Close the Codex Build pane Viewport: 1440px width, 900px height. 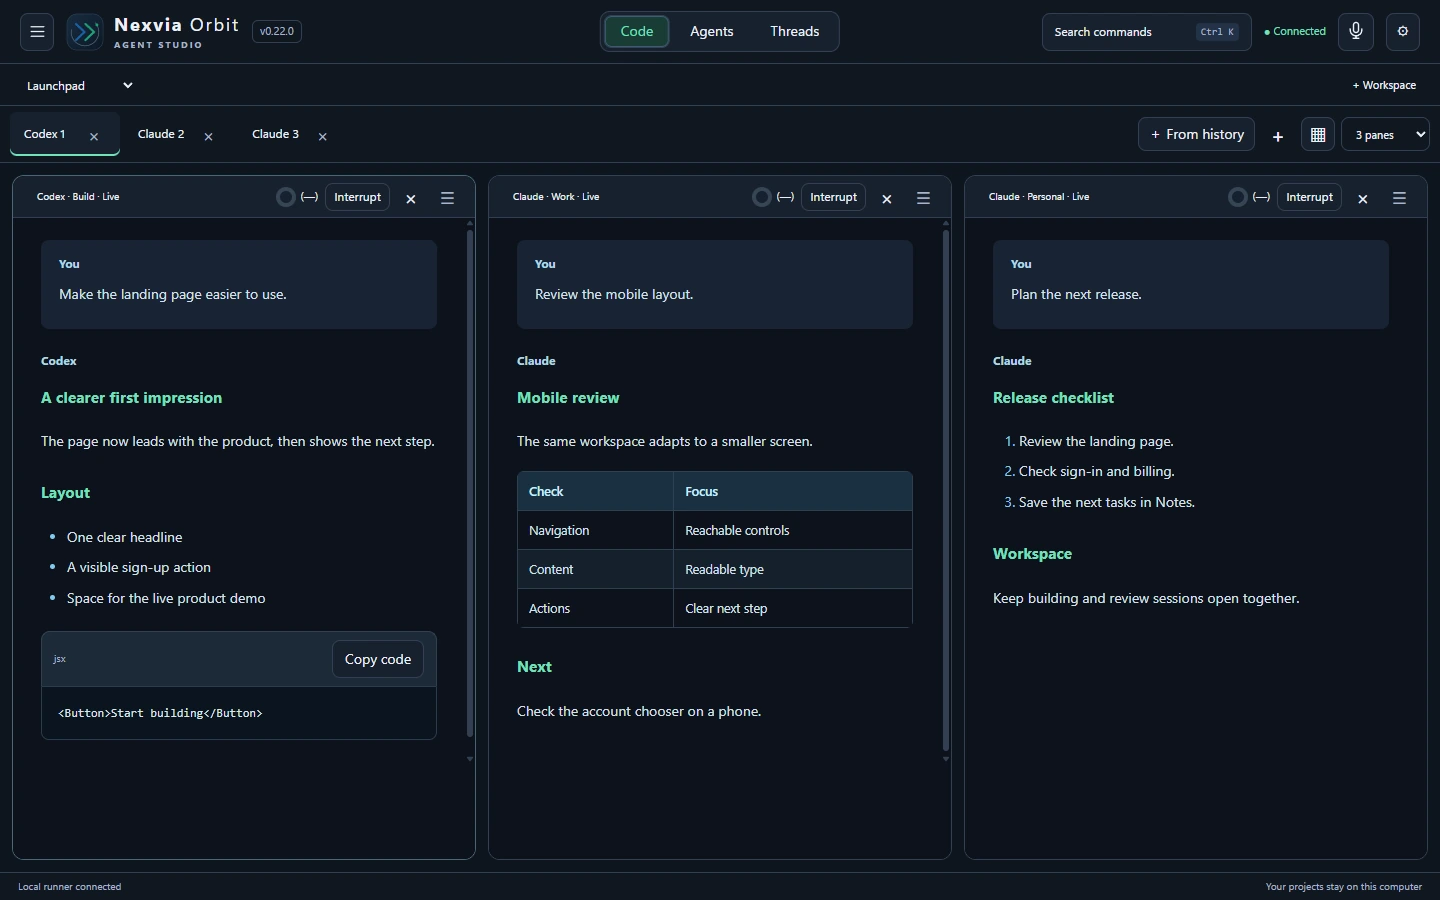(411, 199)
